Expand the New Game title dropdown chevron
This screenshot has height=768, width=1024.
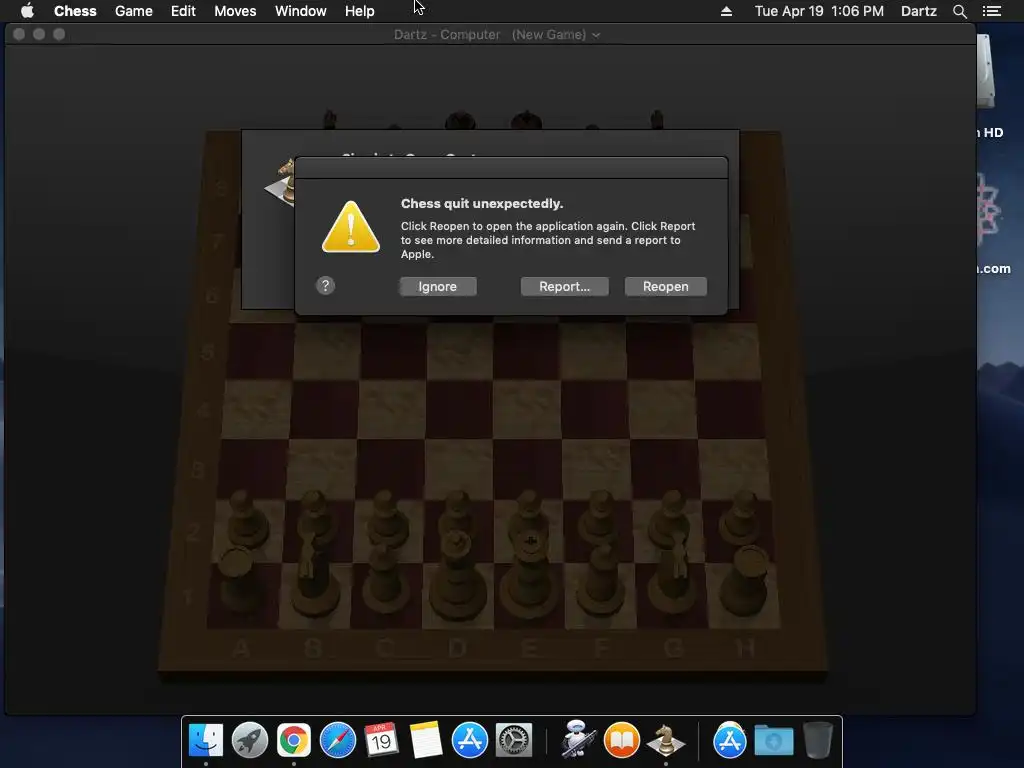click(596, 35)
